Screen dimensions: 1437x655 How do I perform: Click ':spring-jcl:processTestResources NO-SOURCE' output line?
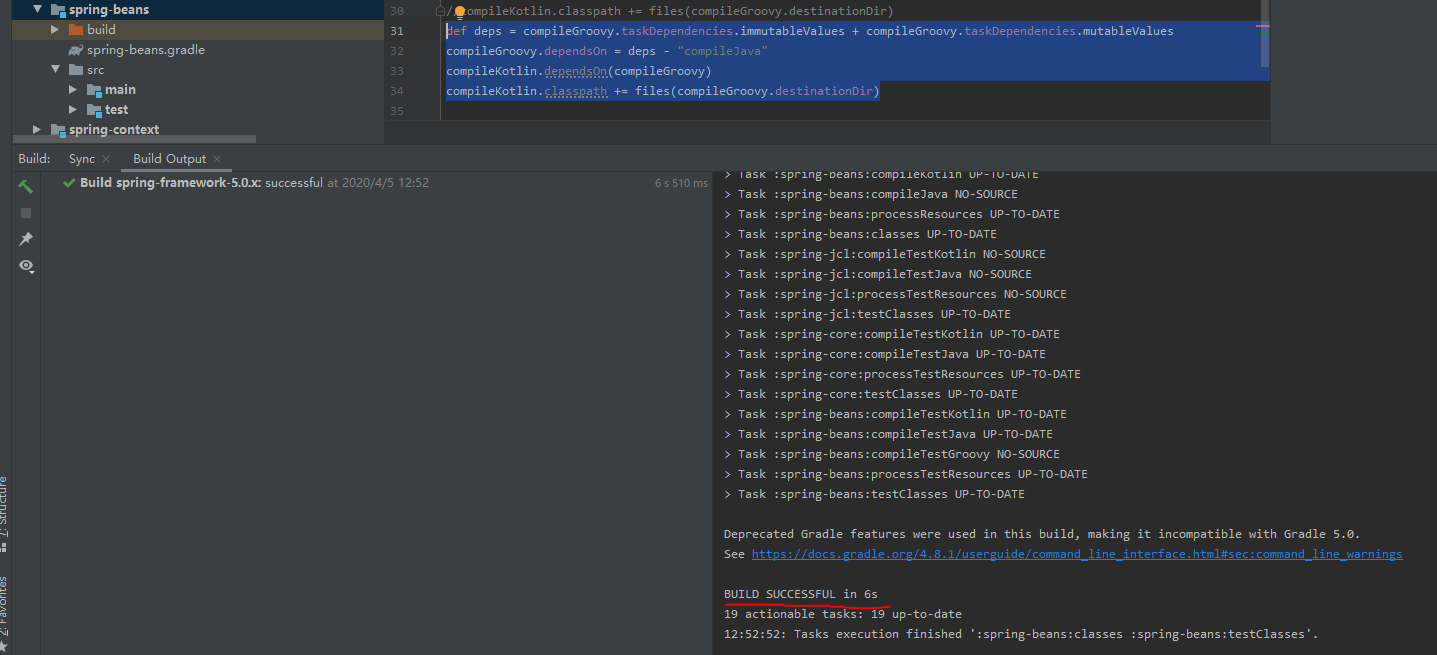[895, 294]
